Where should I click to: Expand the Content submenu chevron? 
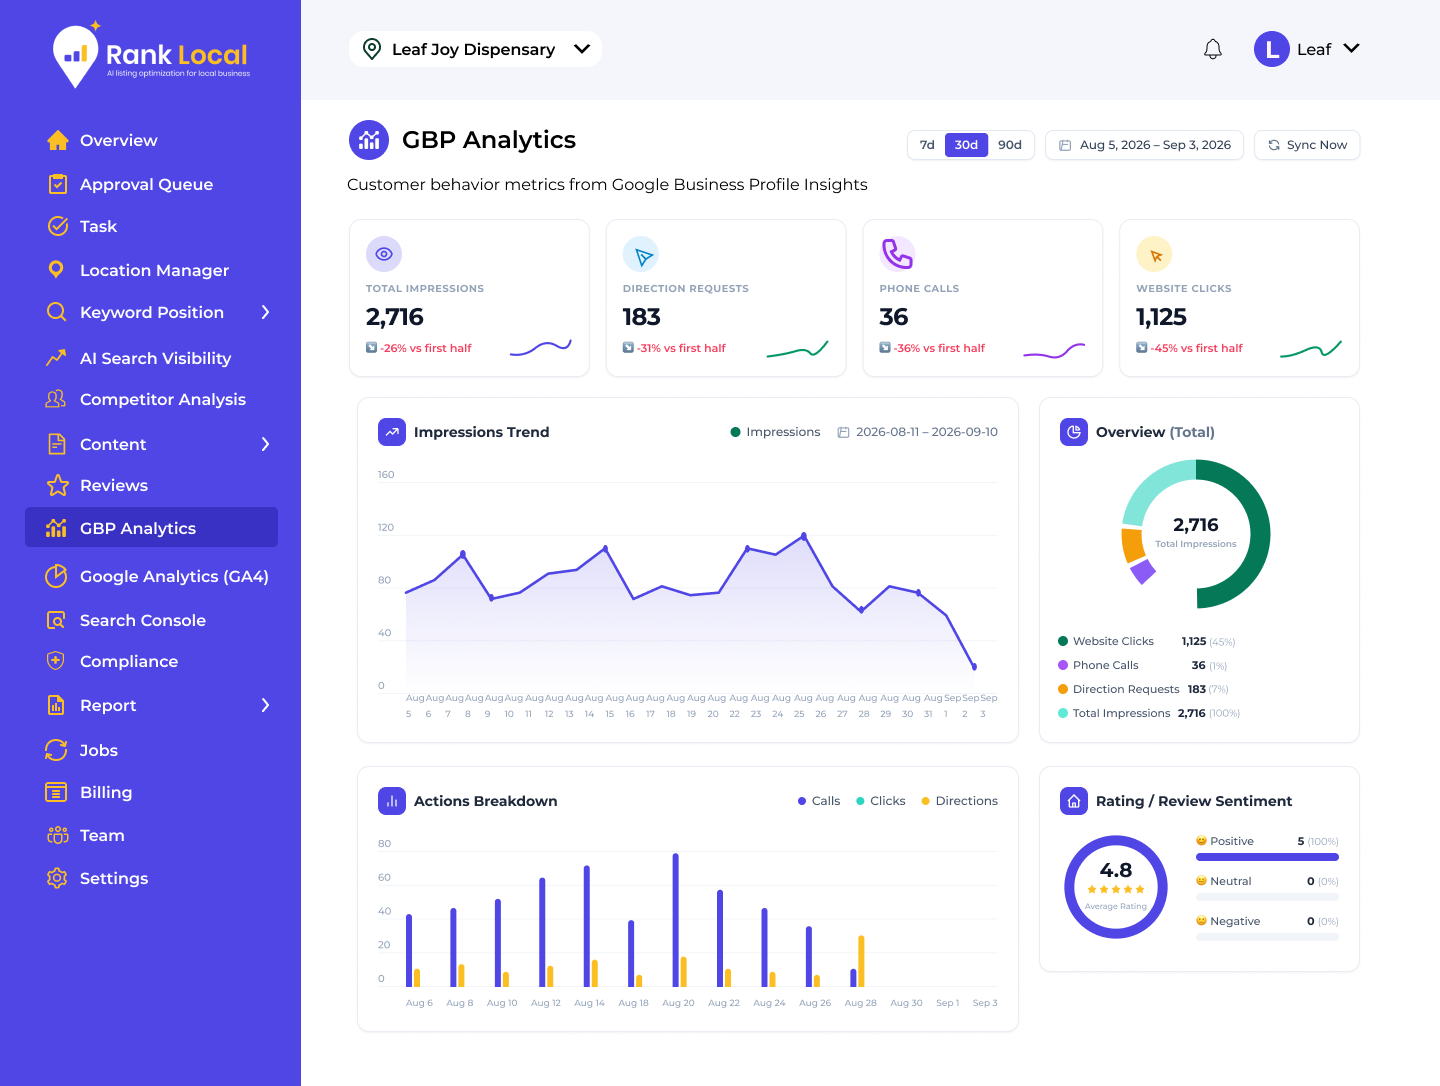coord(265,444)
